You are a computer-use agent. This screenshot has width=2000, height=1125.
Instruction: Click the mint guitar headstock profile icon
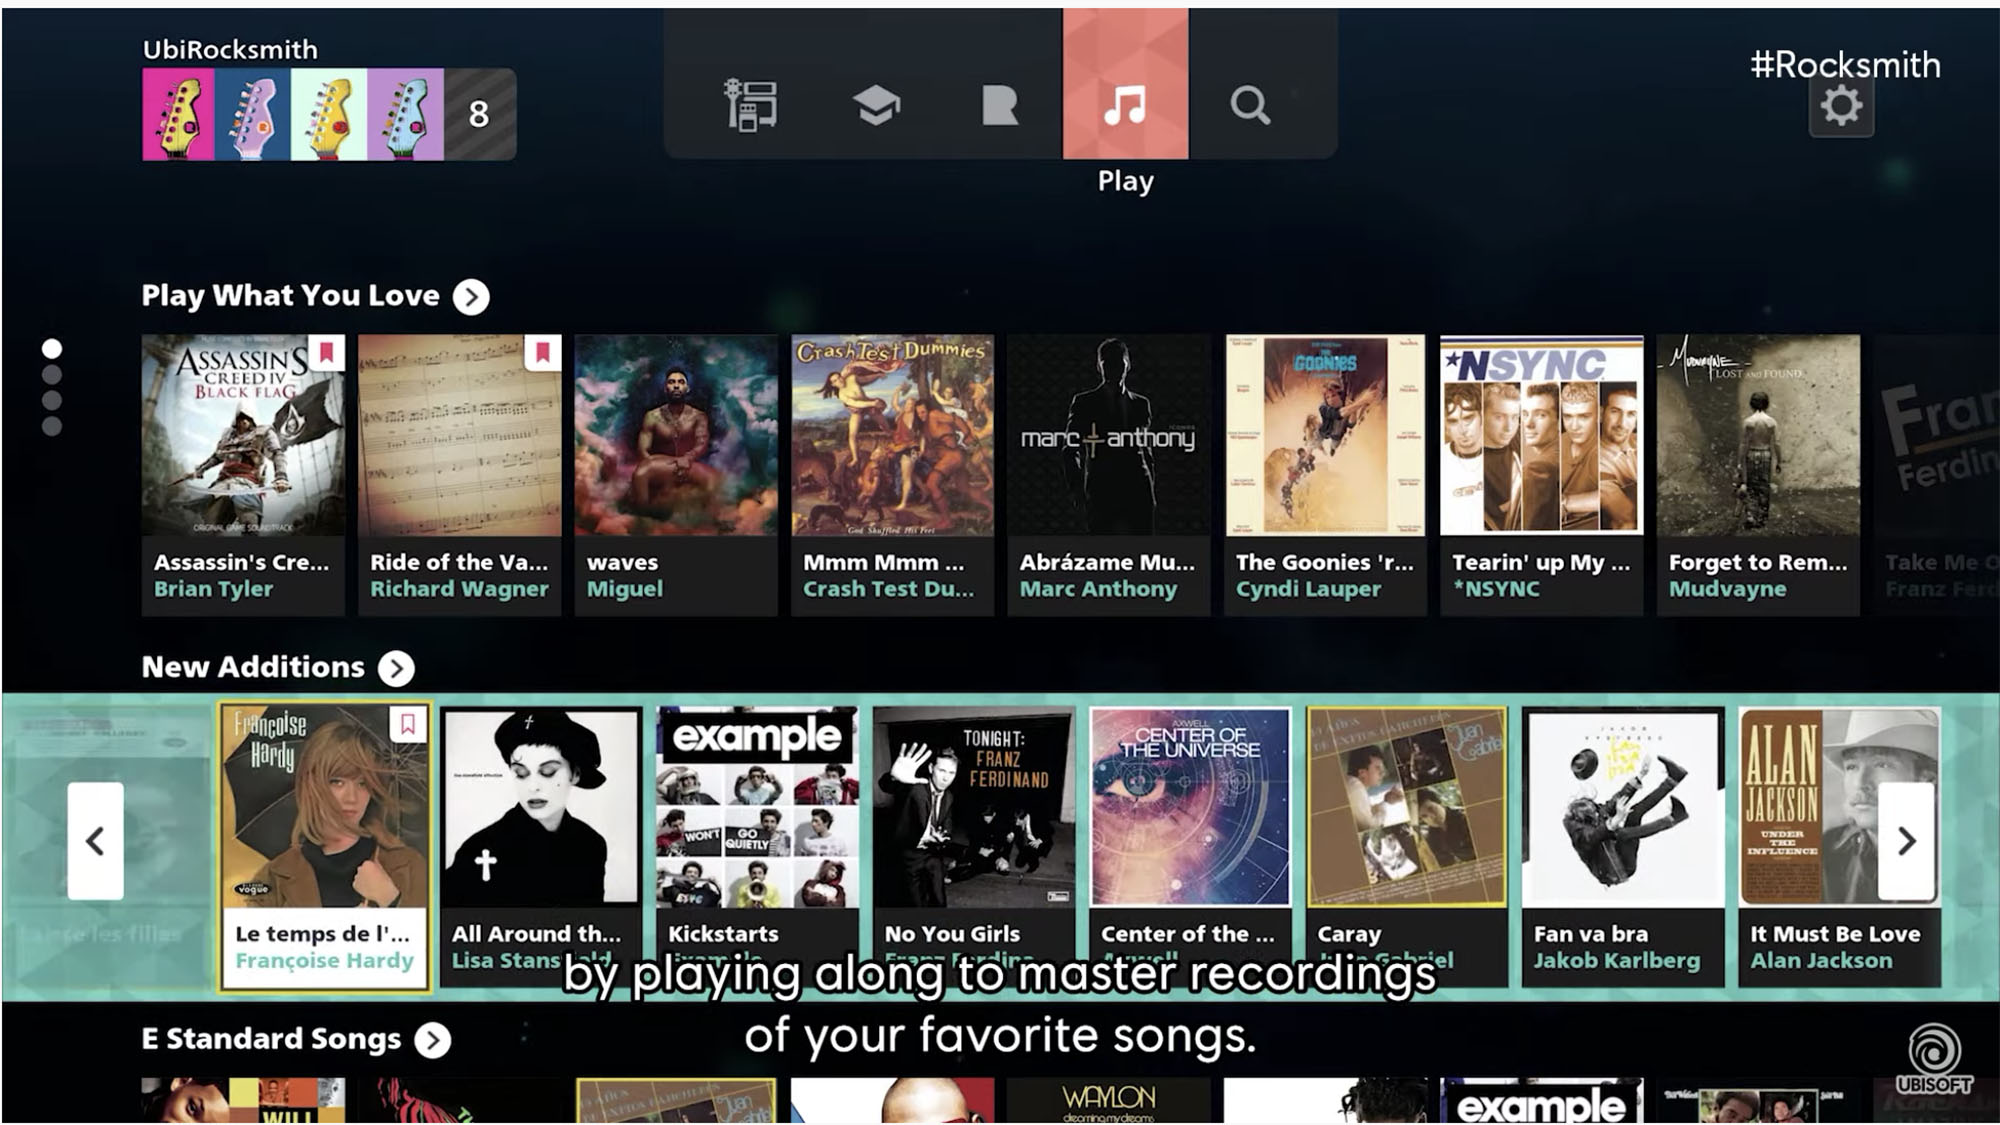[x=328, y=114]
